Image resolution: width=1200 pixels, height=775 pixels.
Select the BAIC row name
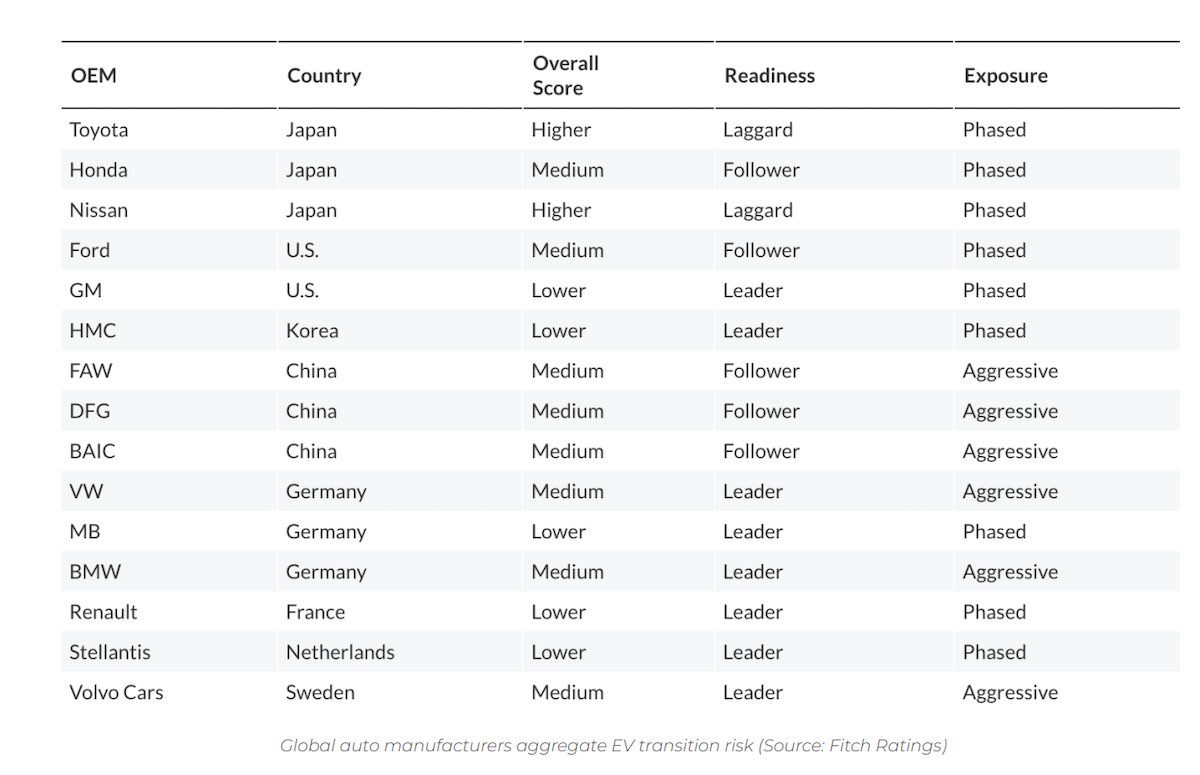(x=92, y=451)
